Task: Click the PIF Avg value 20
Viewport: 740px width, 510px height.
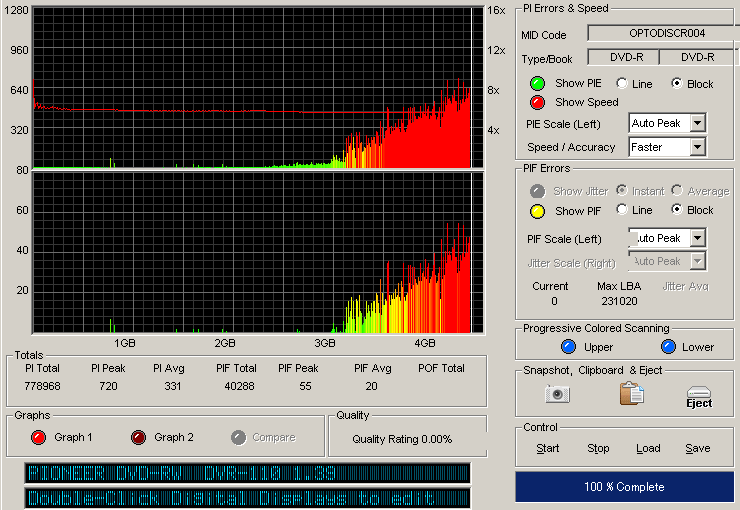Action: click(x=371, y=386)
